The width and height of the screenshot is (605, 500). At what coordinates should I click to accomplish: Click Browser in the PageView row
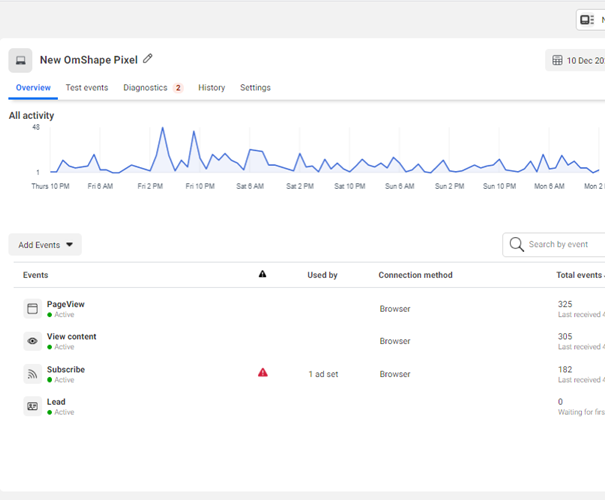point(395,309)
